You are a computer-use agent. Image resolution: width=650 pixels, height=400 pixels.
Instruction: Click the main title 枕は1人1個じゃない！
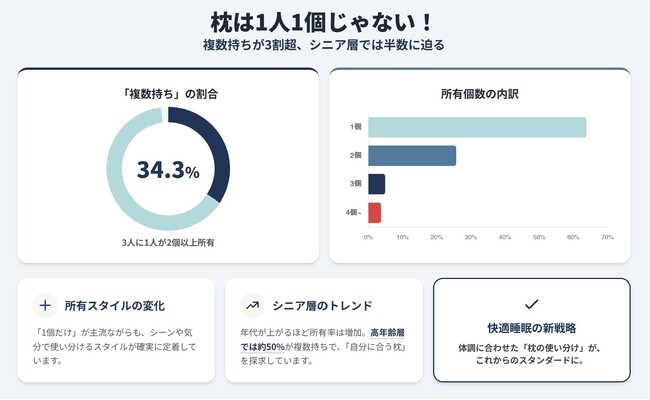point(324,21)
